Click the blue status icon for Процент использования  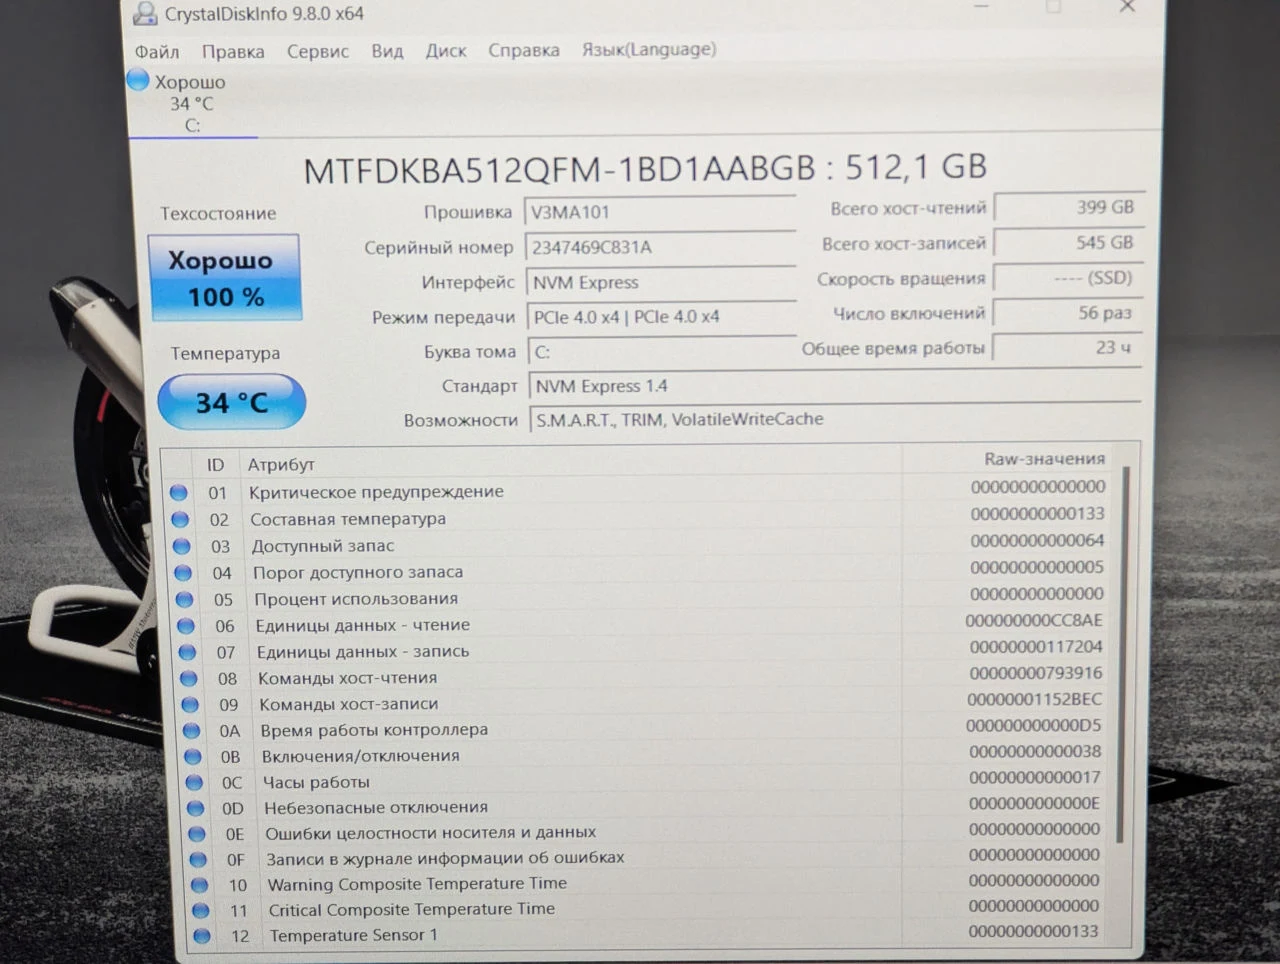(184, 599)
